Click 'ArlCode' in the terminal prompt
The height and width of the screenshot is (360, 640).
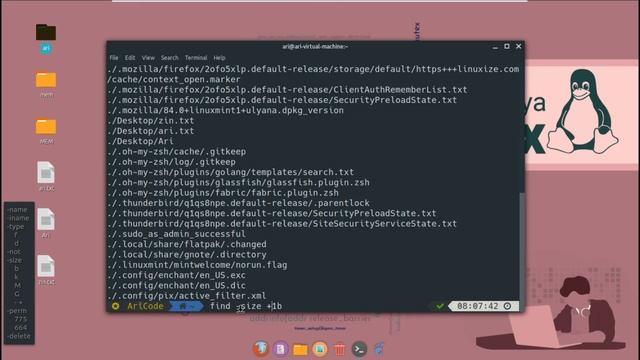pyautogui.click(x=145, y=306)
